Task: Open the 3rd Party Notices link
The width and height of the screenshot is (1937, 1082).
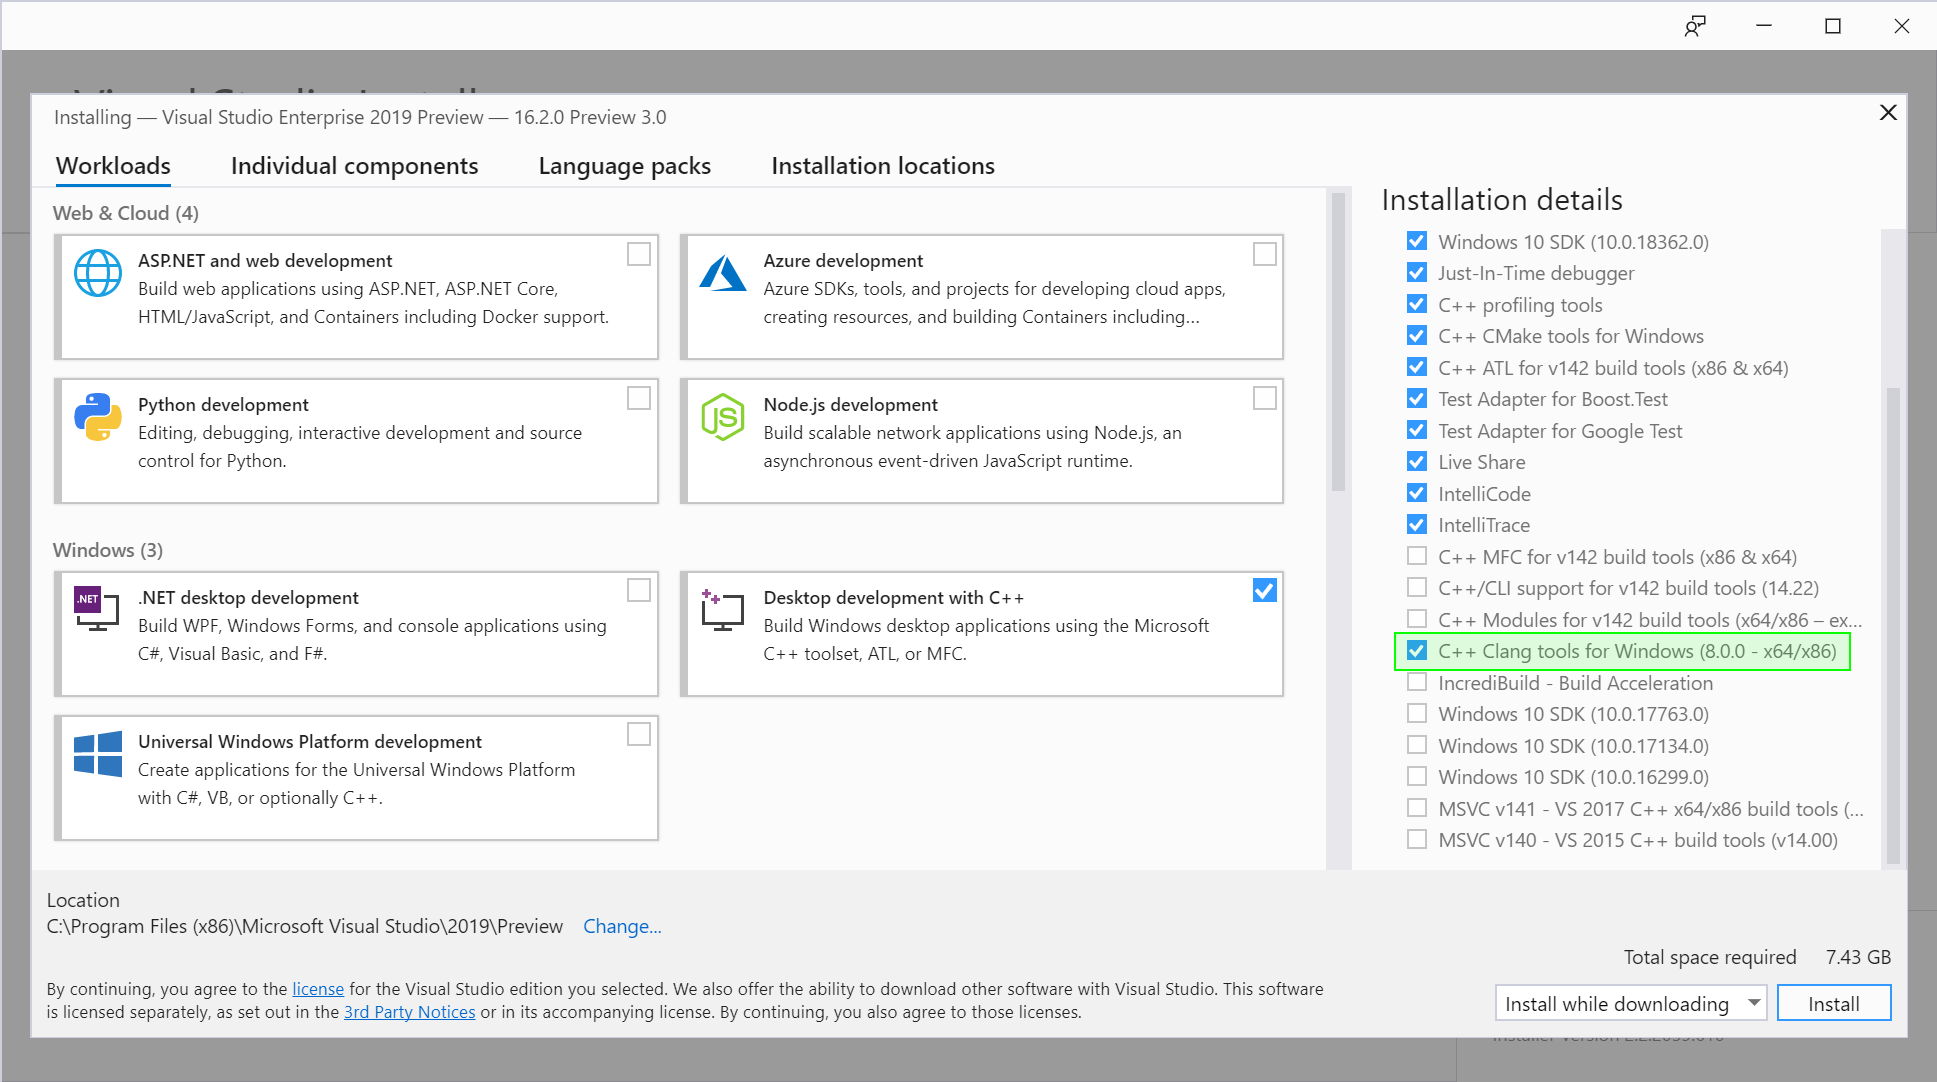Action: click(x=410, y=1012)
